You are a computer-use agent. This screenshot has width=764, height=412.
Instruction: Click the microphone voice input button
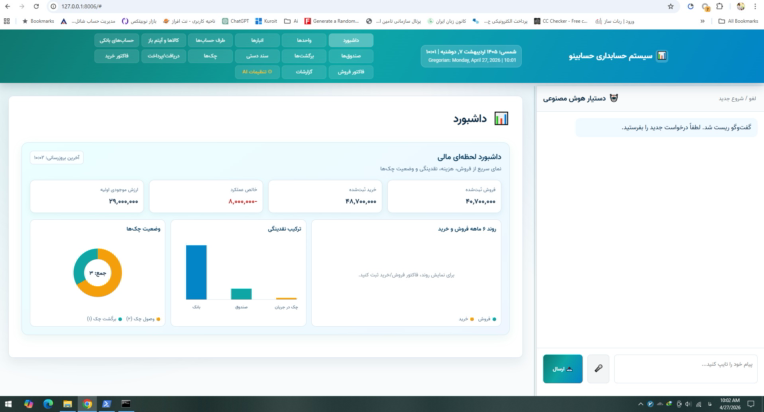[x=598, y=369]
